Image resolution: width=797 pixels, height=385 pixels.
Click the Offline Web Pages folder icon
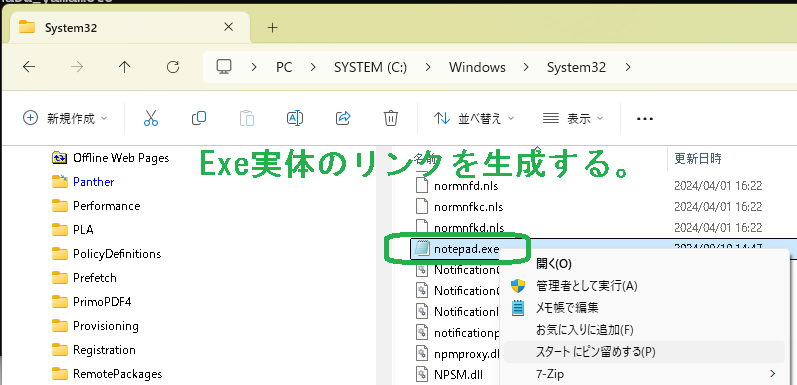click(x=60, y=158)
